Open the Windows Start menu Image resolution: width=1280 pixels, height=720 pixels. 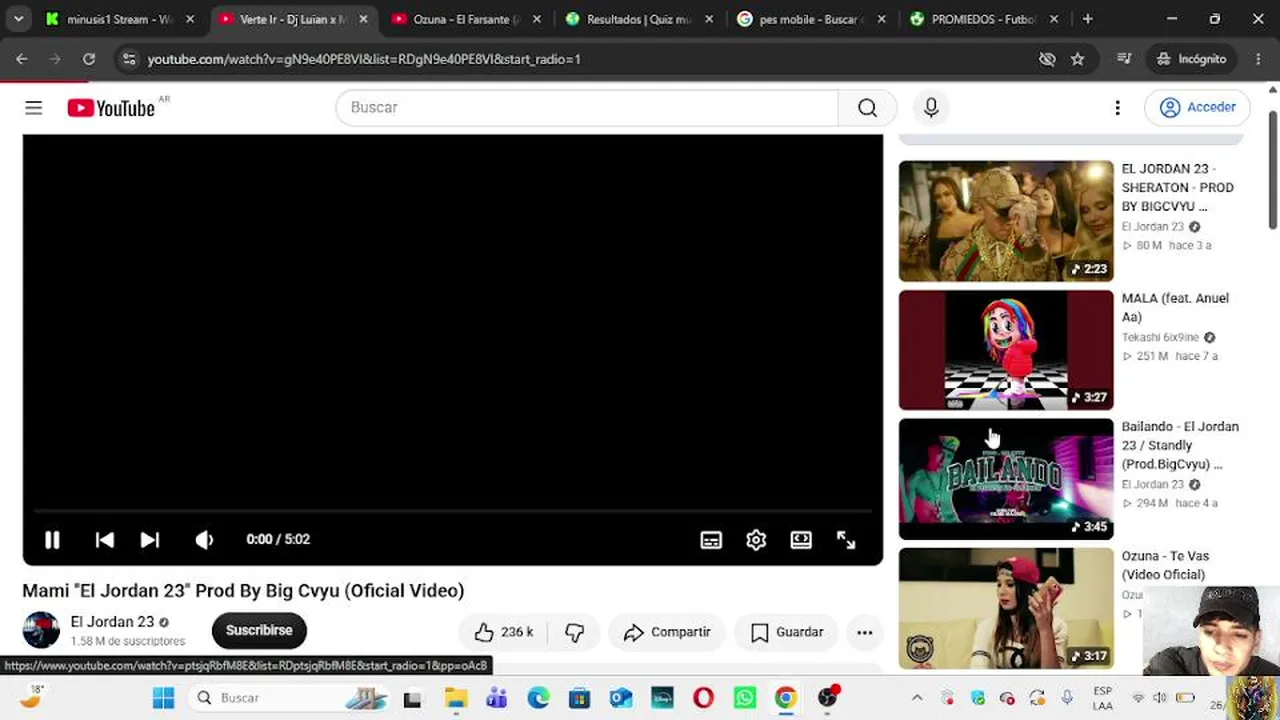point(163,698)
